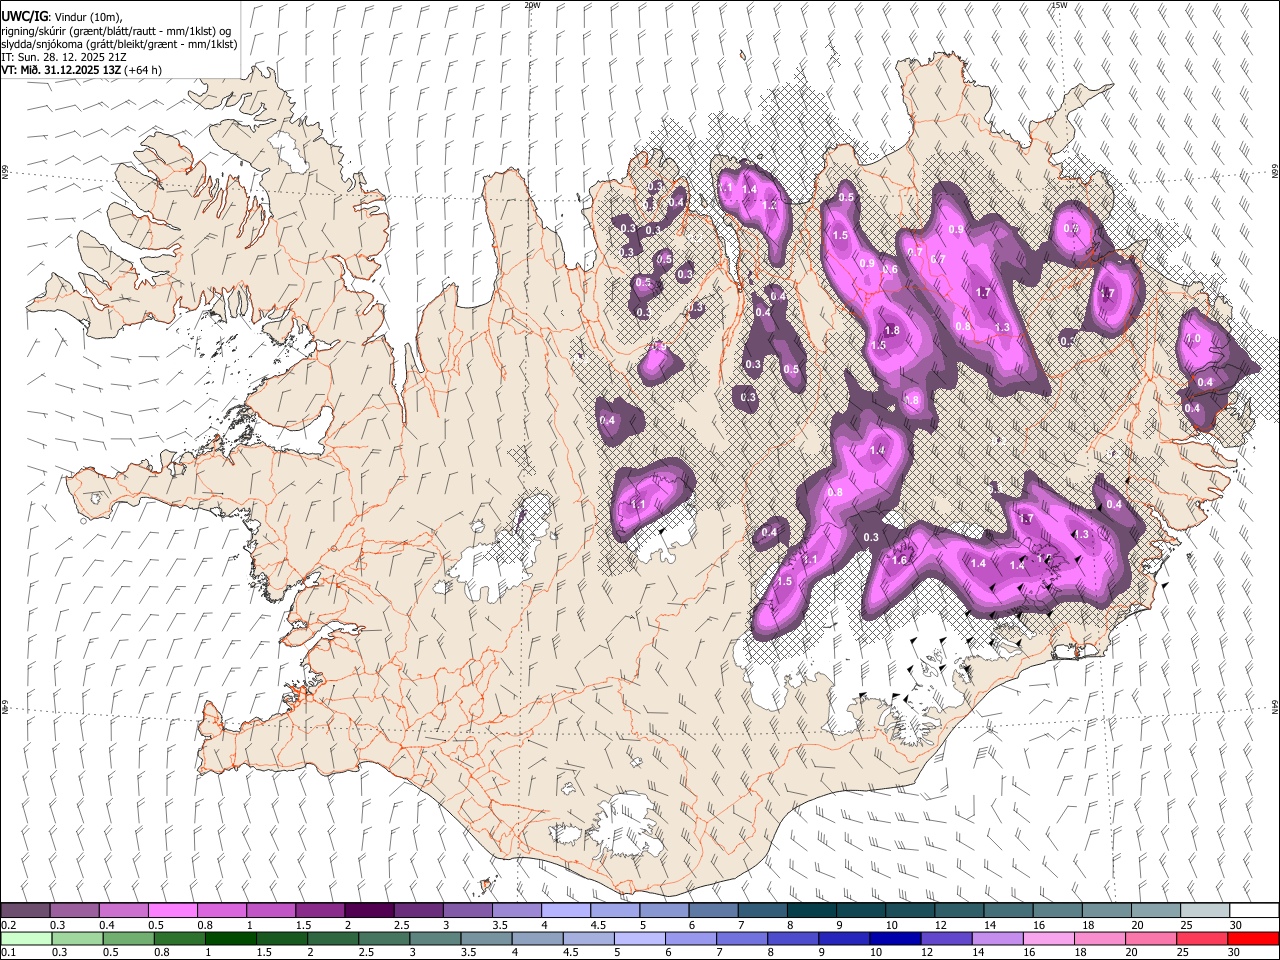
Task: Pick the darkest purple snow swatch at 2
Action: (x=368, y=910)
